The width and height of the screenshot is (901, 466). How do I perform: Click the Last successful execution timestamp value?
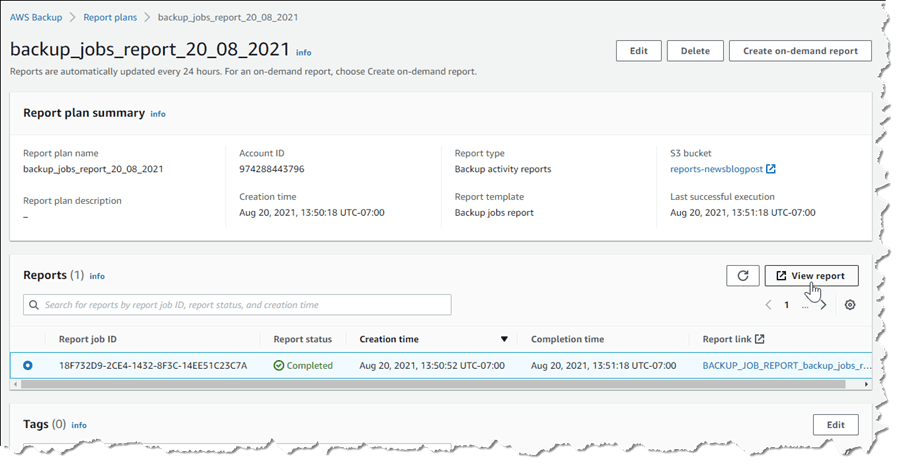[x=742, y=213]
